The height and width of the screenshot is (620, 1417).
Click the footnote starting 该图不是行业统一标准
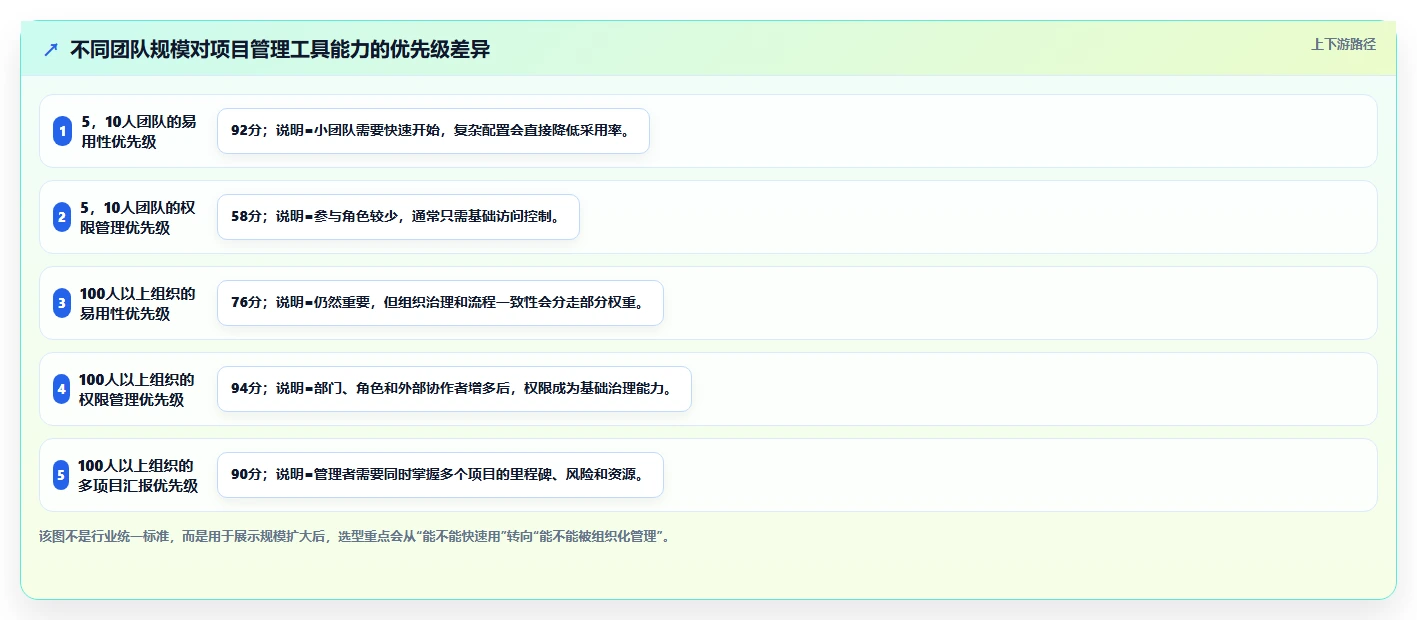pyautogui.click(x=354, y=537)
